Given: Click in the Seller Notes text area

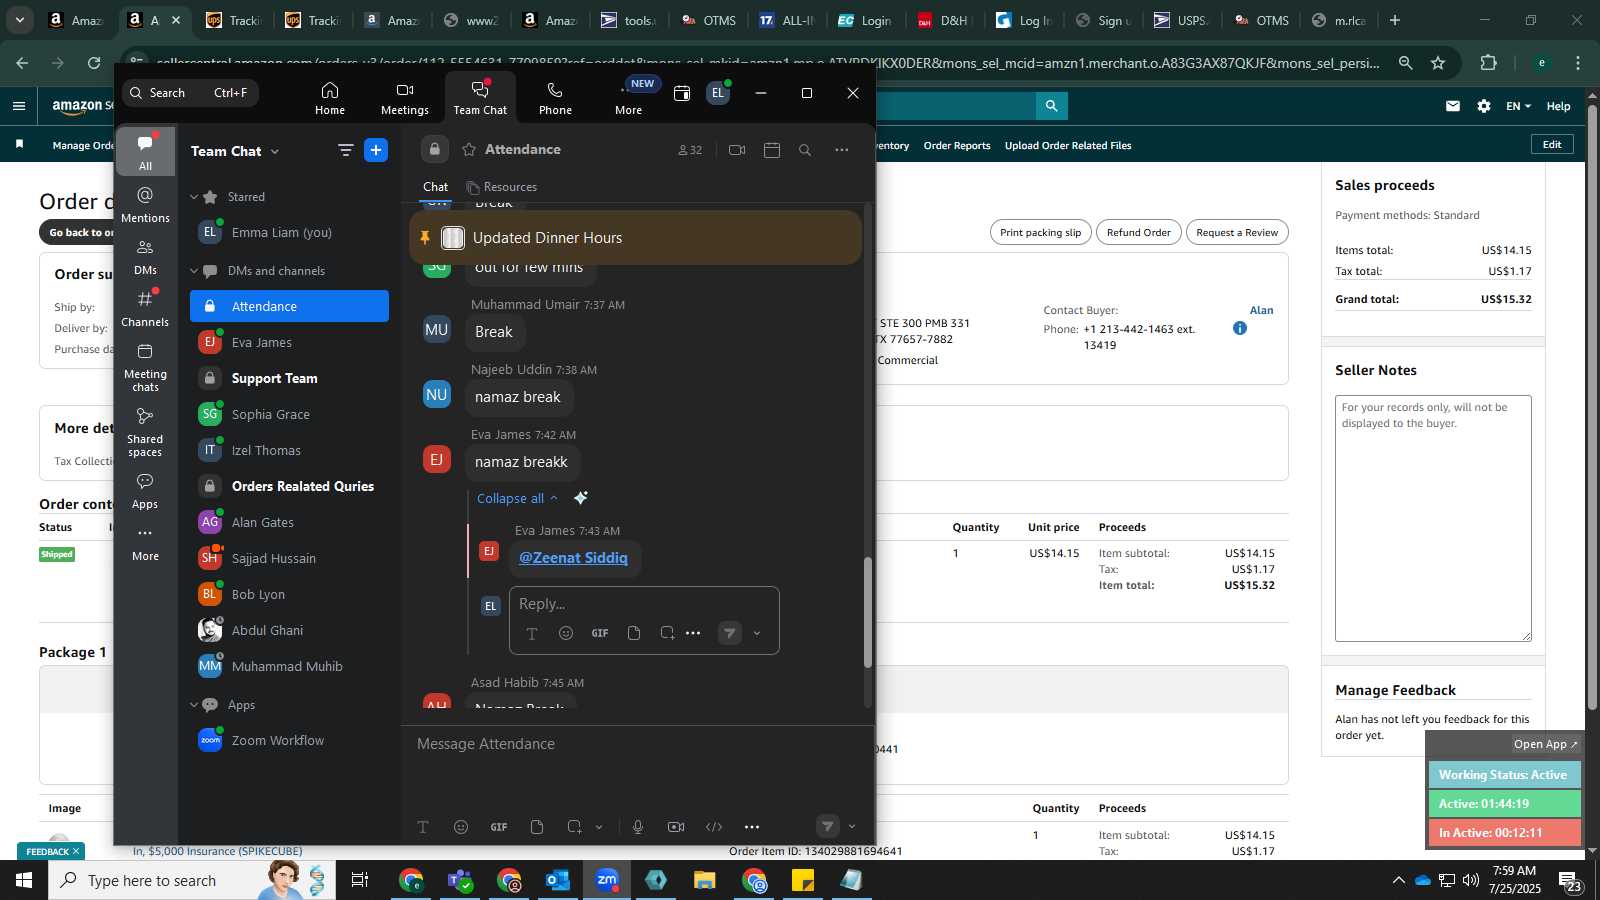Looking at the screenshot, I should click(x=1433, y=518).
